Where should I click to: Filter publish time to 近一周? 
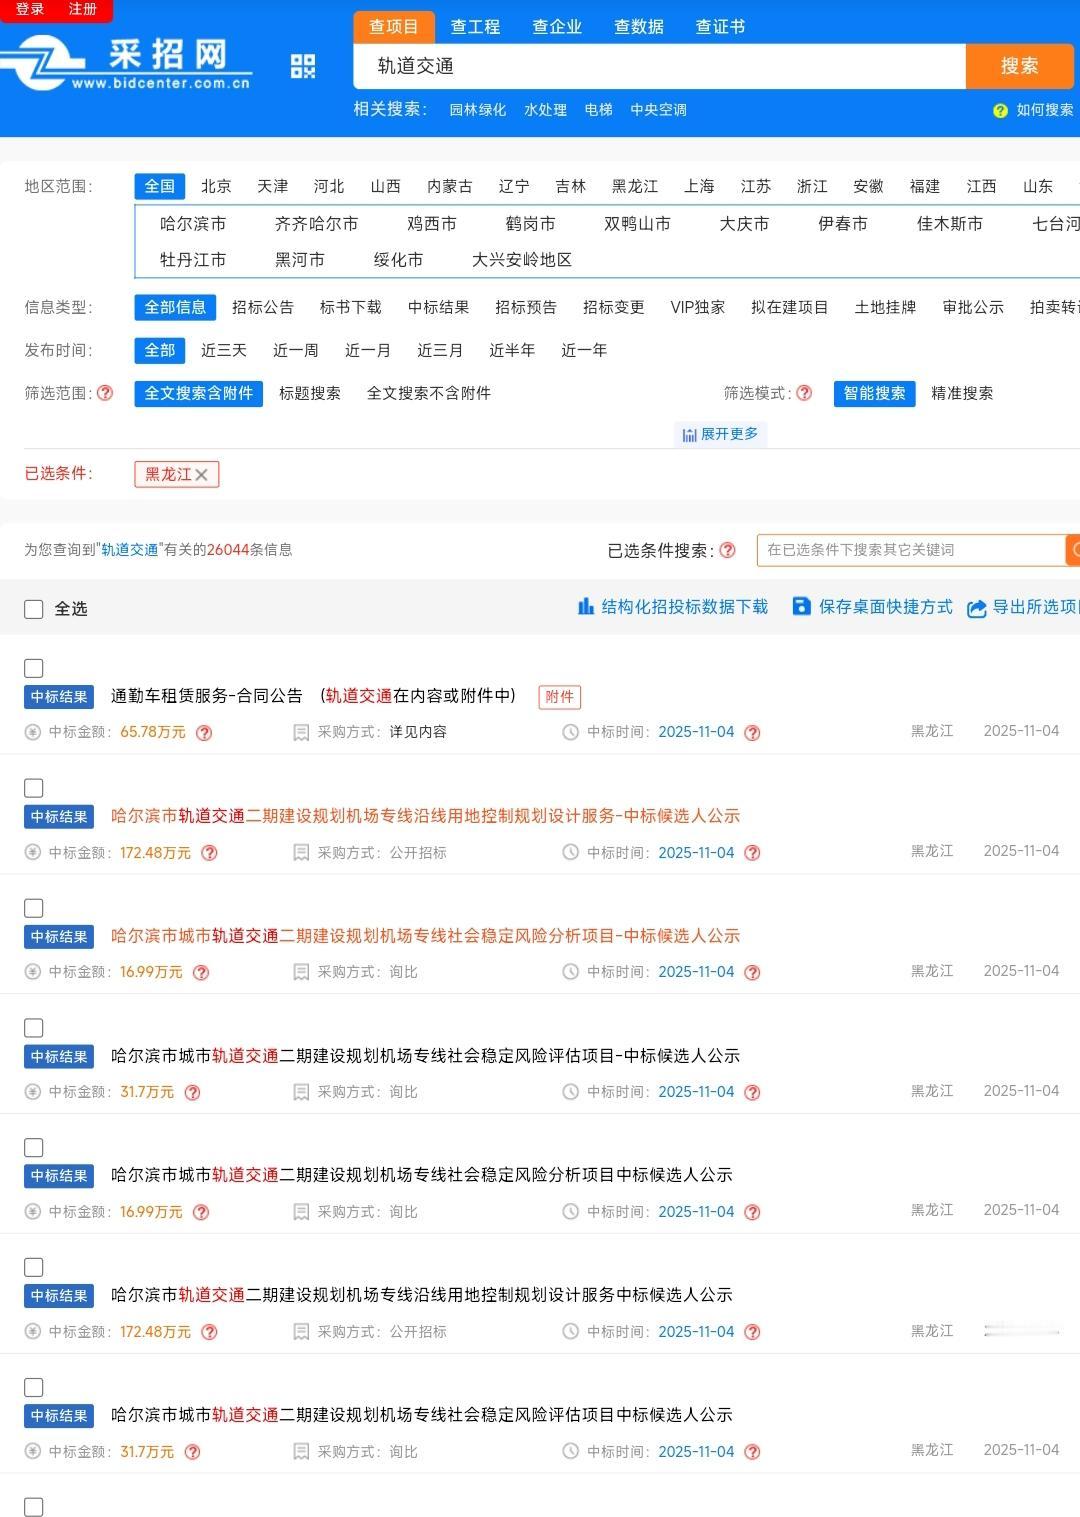point(296,350)
